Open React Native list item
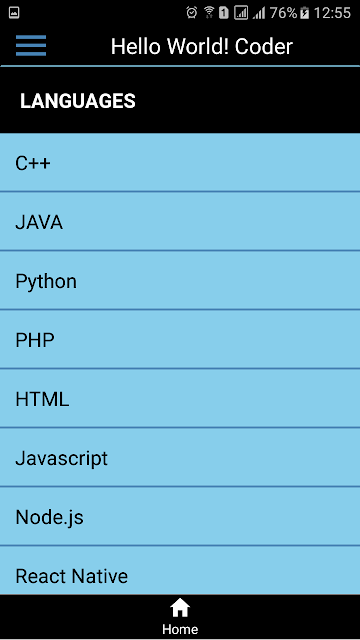This screenshot has width=360, height=640. coord(180,571)
